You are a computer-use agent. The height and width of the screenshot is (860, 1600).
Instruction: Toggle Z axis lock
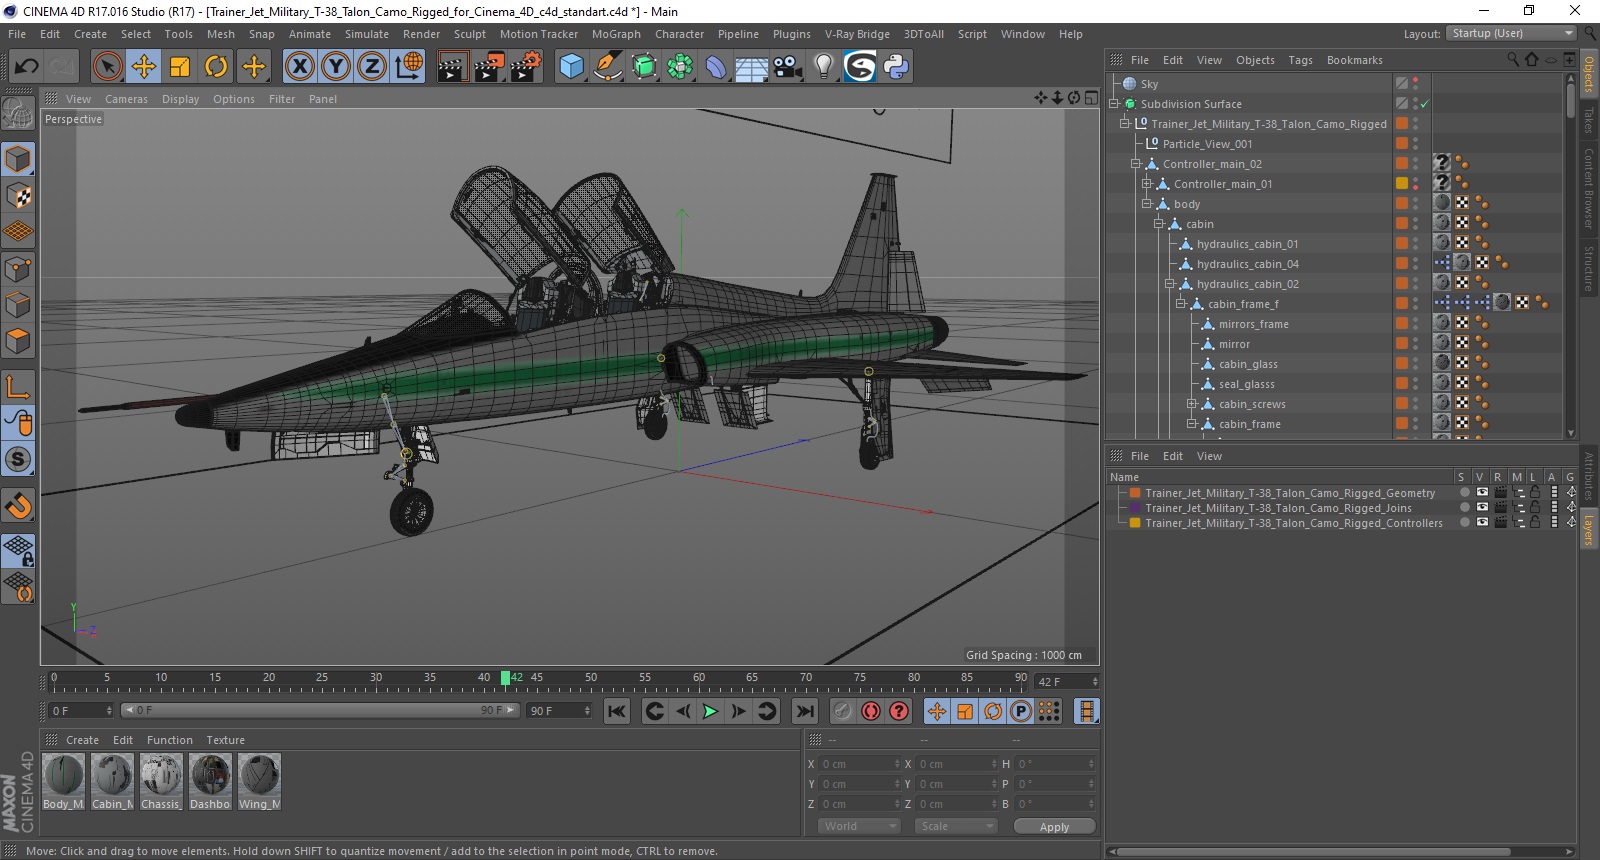click(x=372, y=67)
